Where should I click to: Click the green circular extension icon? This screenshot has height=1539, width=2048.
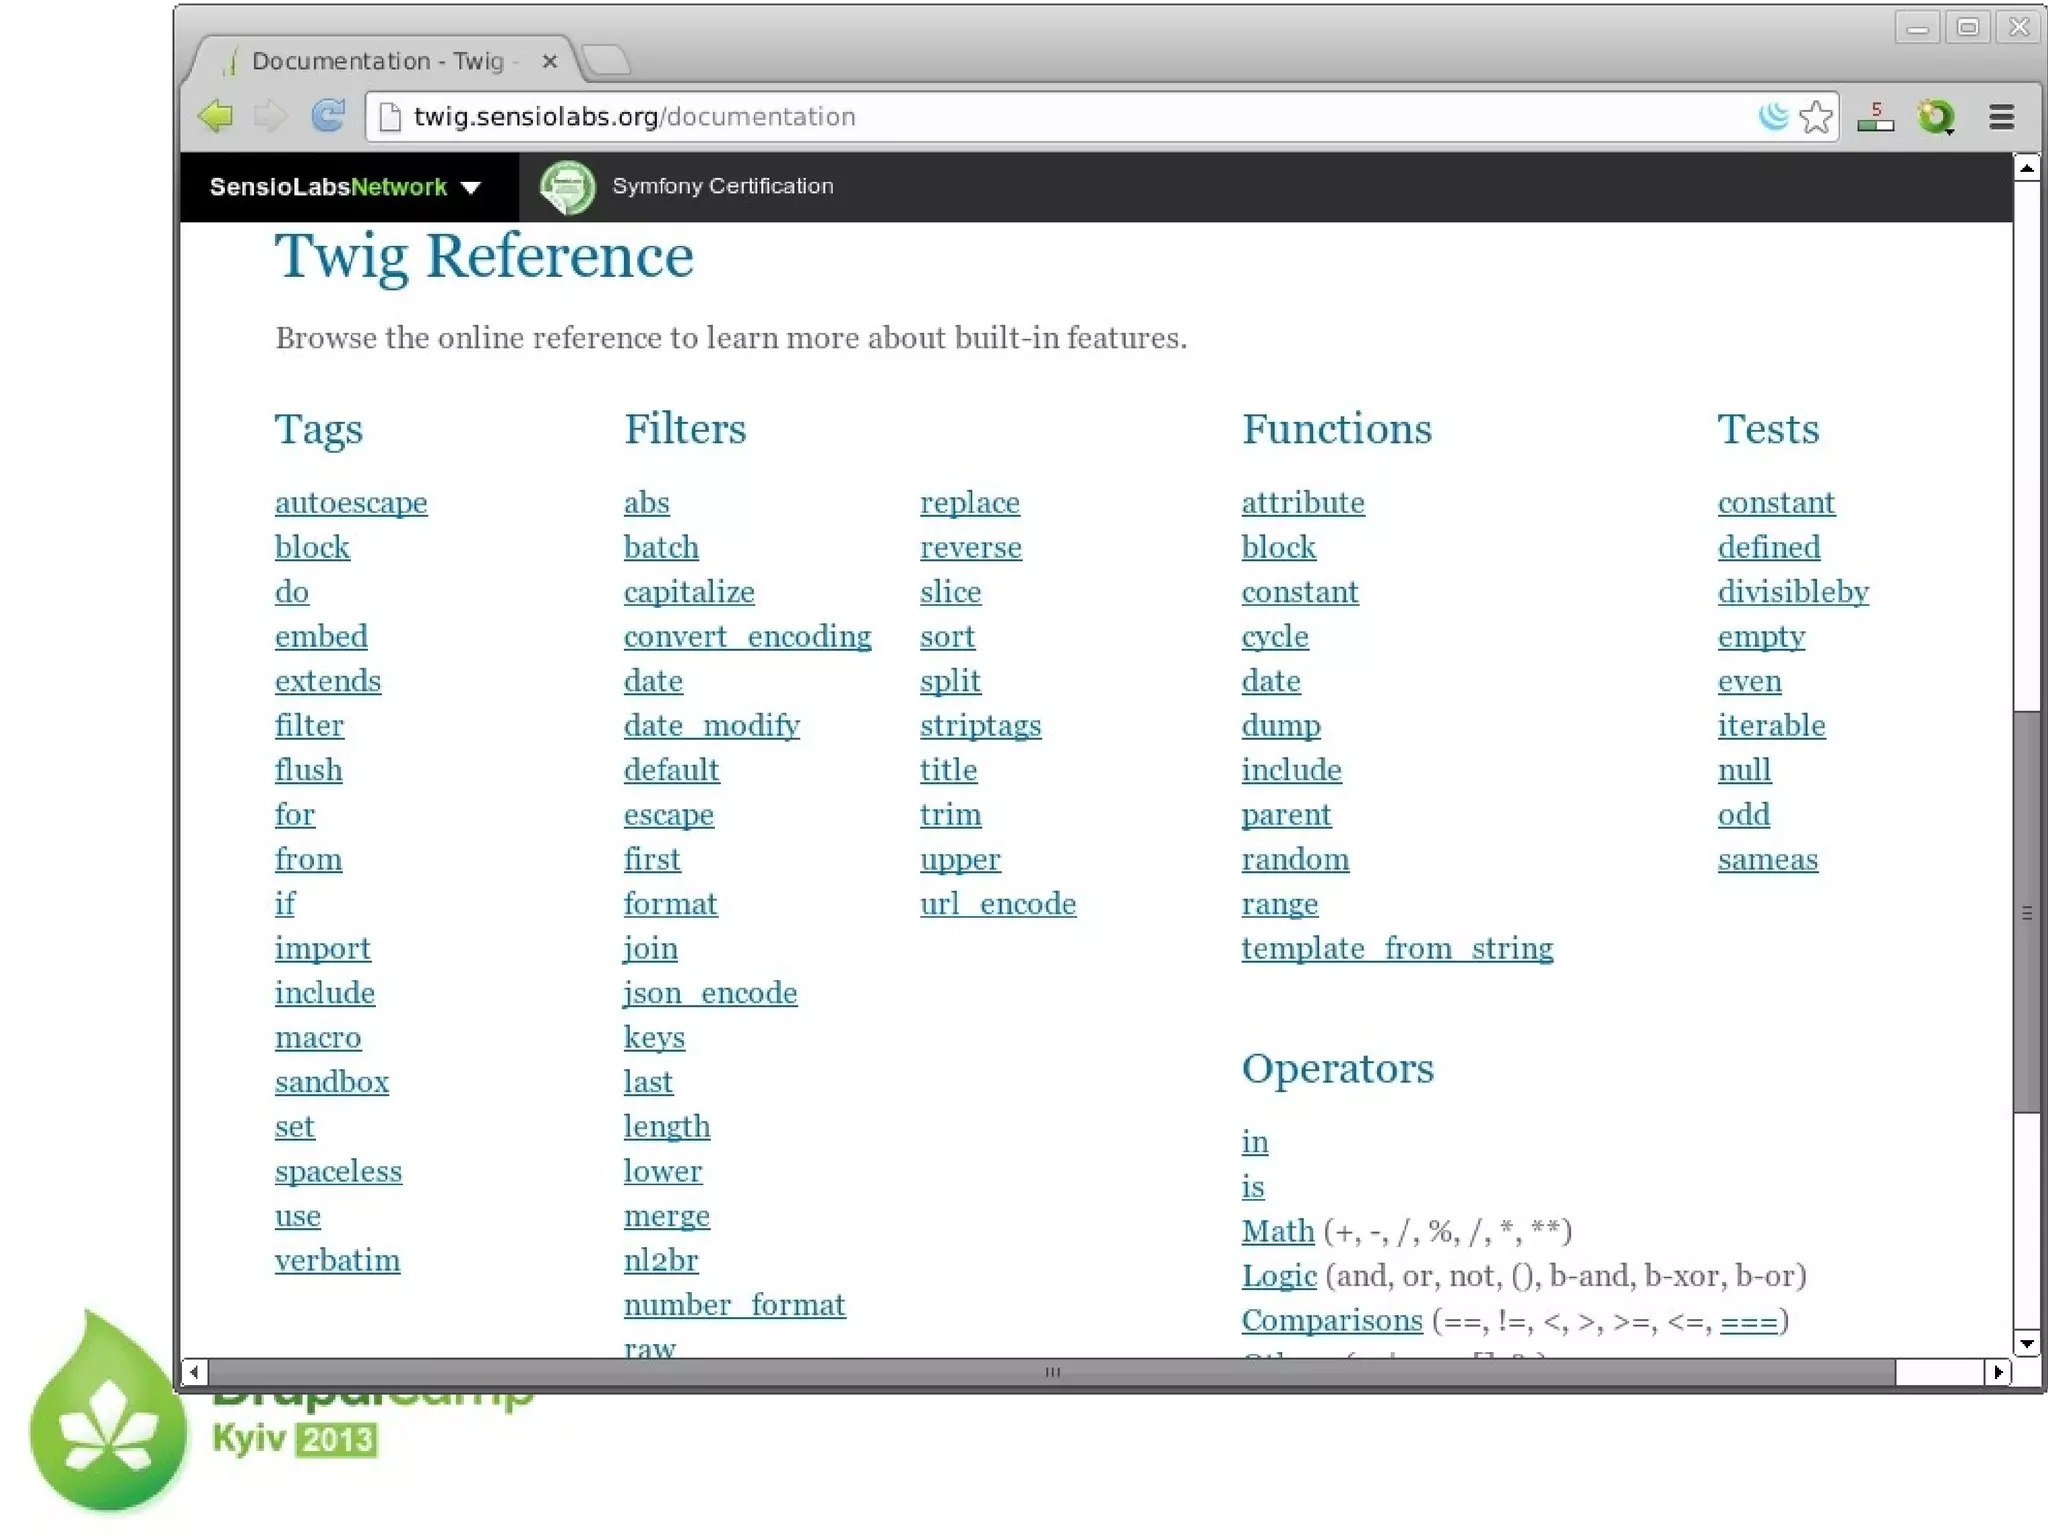pyautogui.click(x=1937, y=117)
